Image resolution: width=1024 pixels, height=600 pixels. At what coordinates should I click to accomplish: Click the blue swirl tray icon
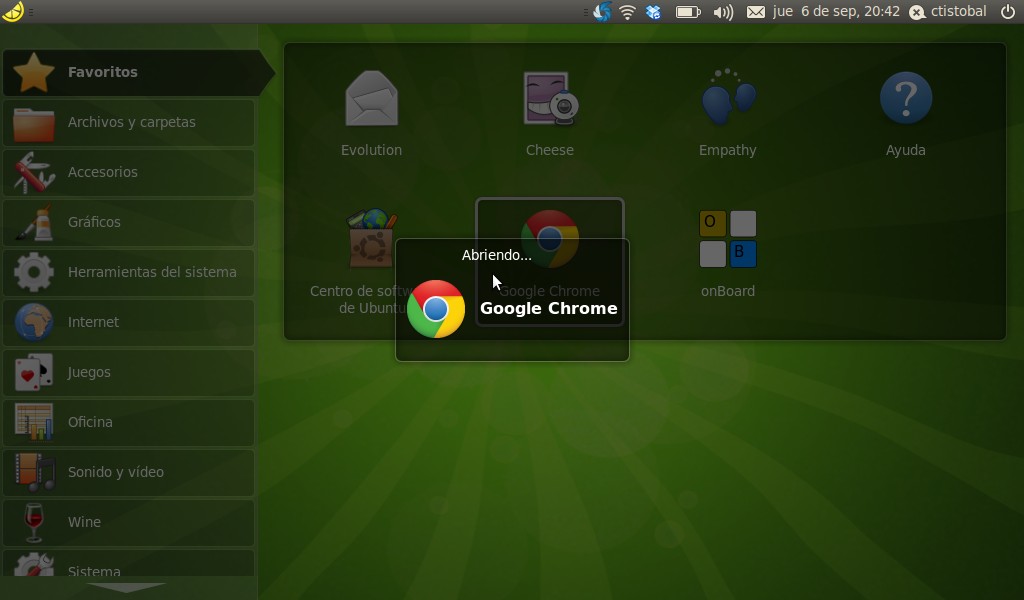click(602, 12)
